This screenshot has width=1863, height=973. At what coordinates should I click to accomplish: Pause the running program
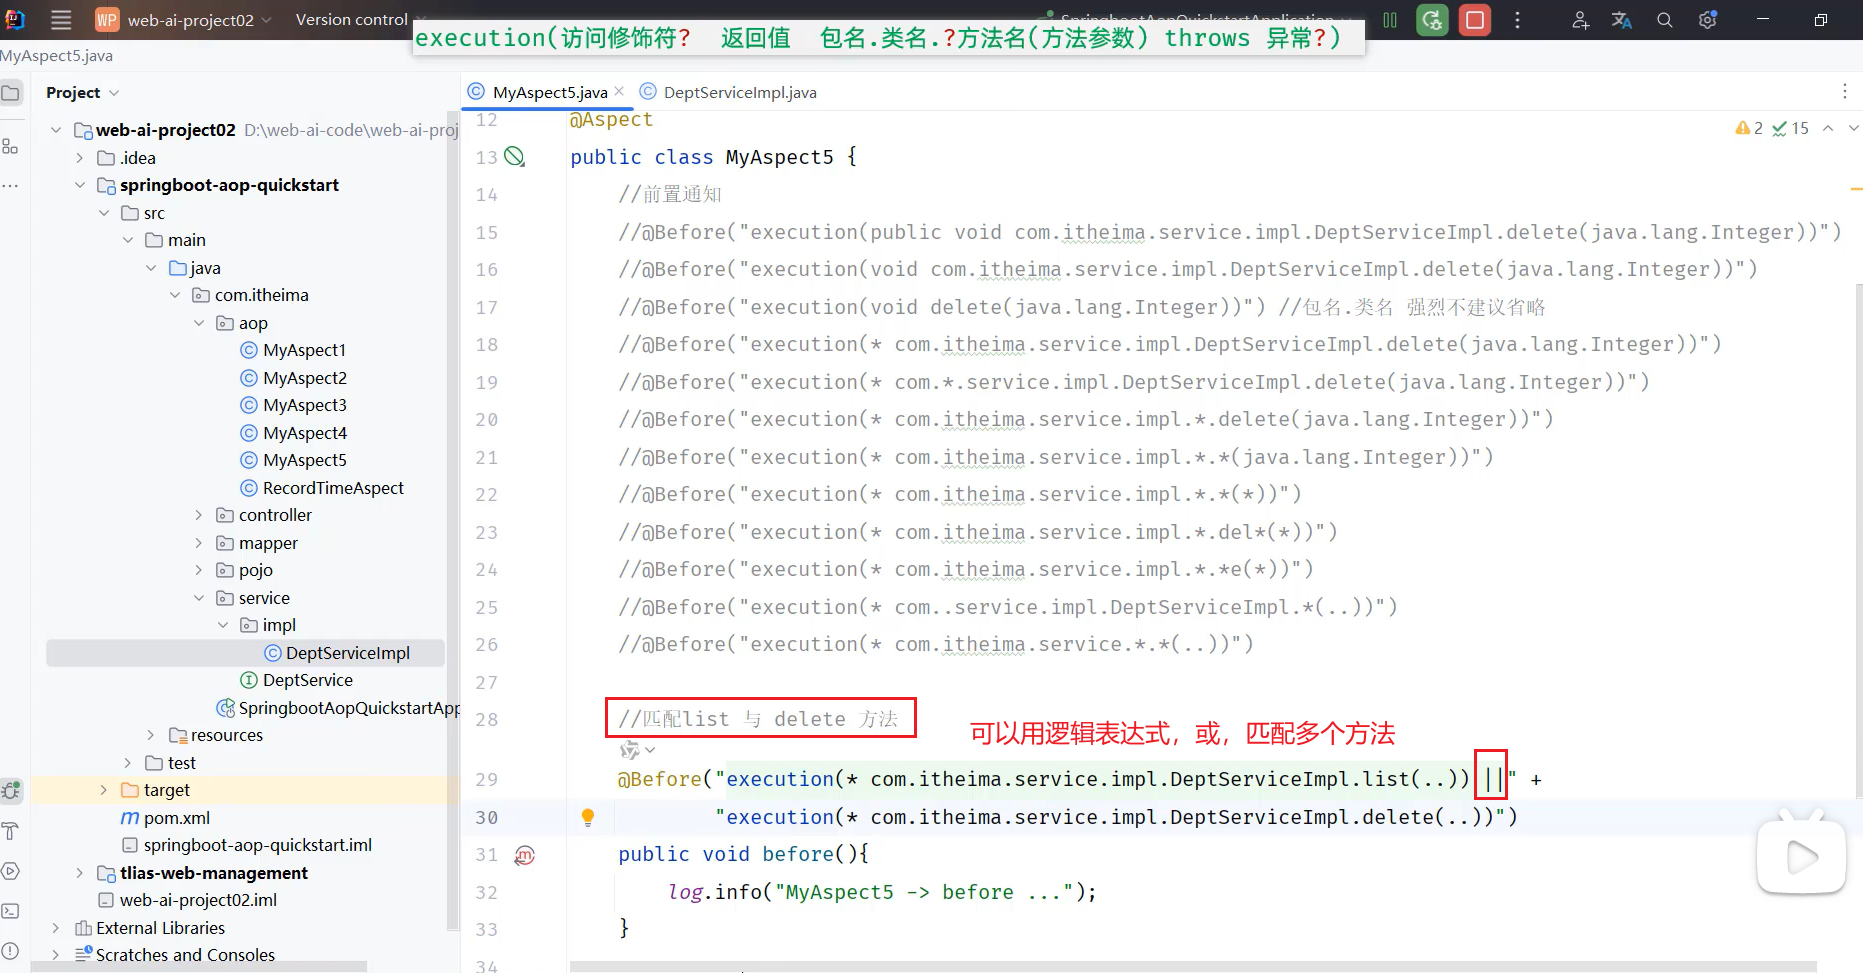click(1390, 20)
